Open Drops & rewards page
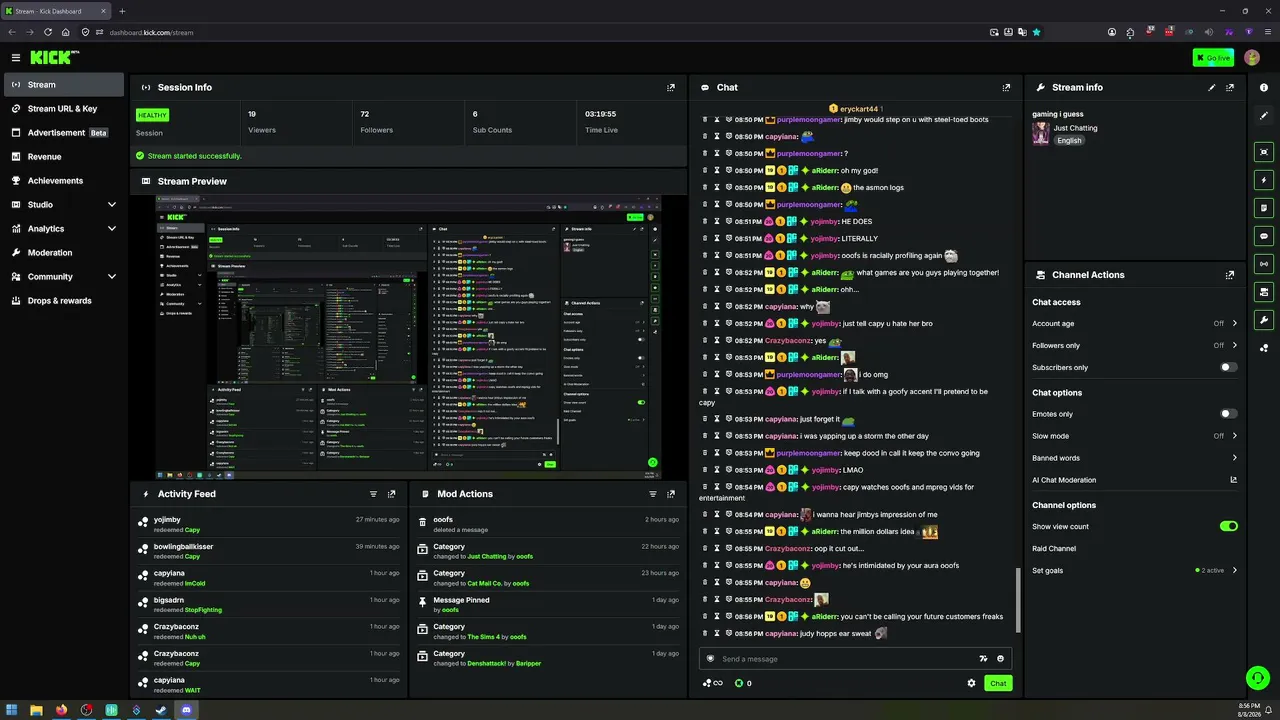This screenshot has height=720, width=1280. pos(64,301)
